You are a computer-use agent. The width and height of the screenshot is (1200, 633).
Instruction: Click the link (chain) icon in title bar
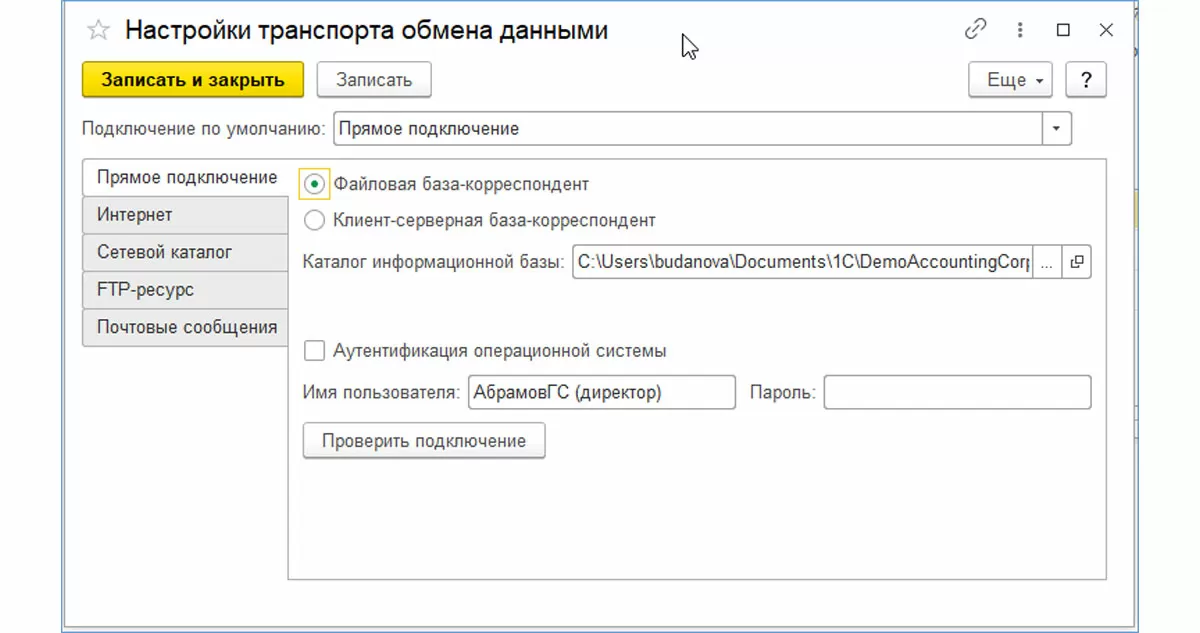pyautogui.click(x=975, y=30)
